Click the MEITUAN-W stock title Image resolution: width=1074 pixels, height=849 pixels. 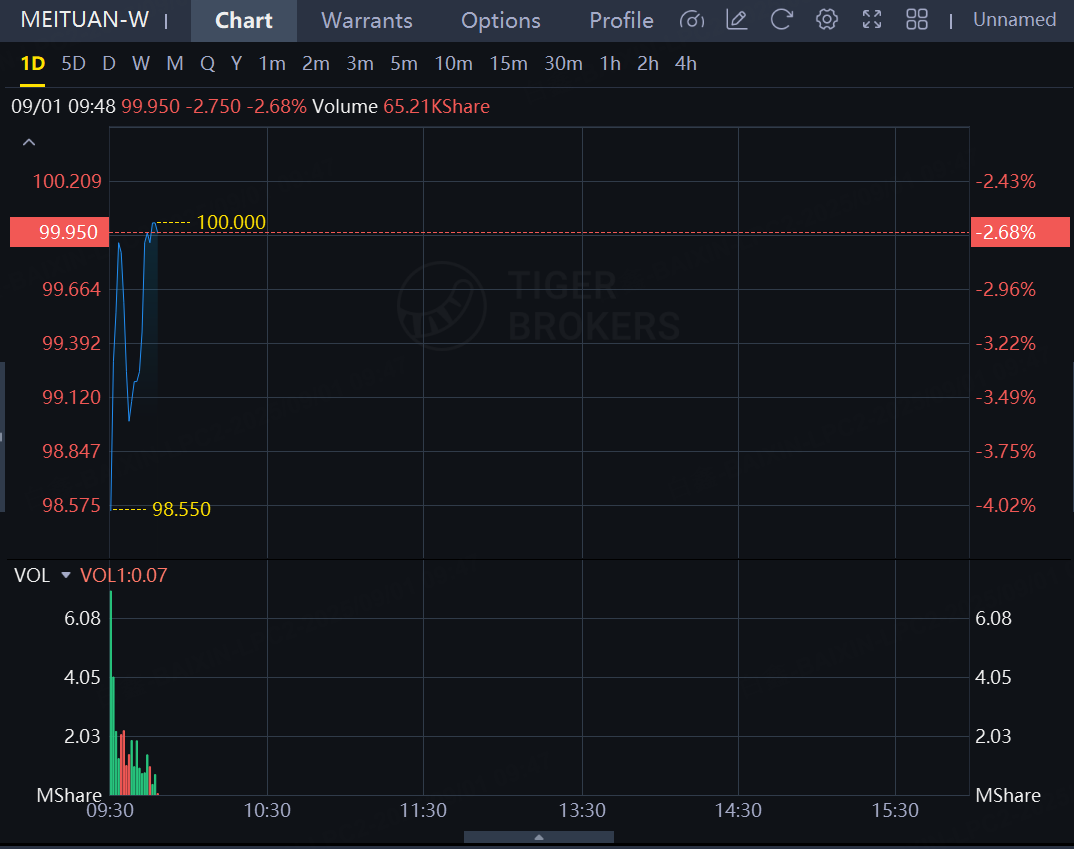click(x=84, y=20)
